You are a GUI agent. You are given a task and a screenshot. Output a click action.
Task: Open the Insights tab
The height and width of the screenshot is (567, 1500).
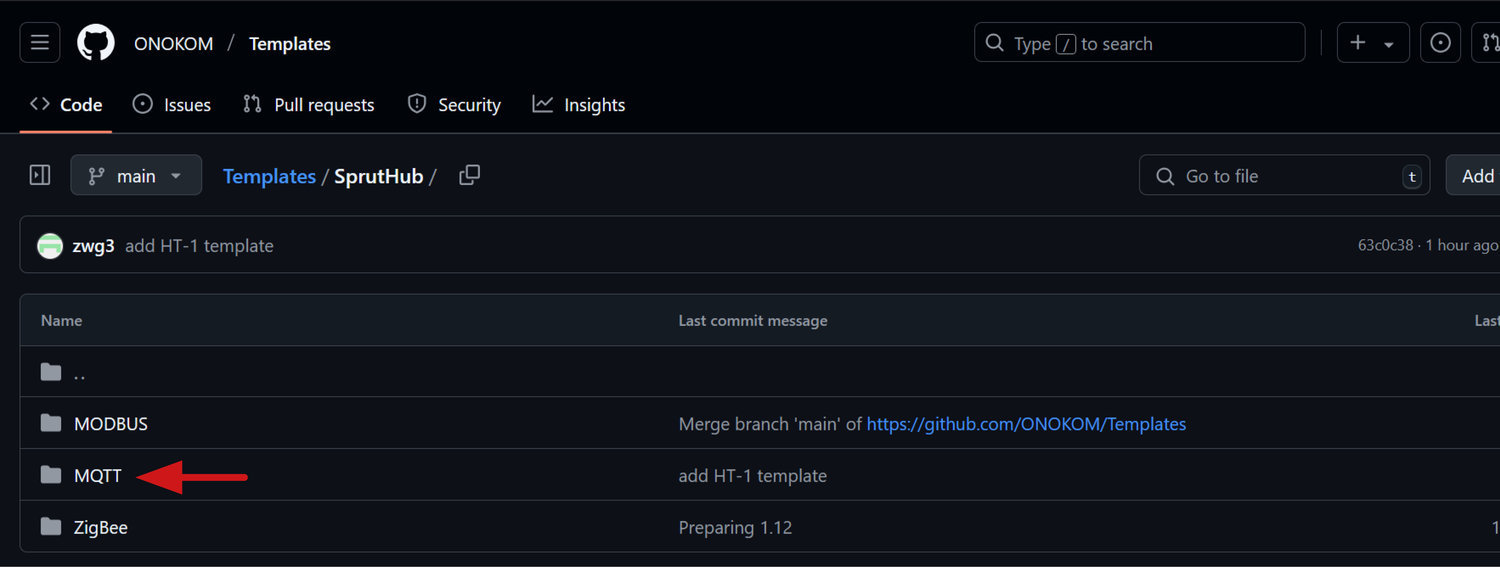(579, 105)
